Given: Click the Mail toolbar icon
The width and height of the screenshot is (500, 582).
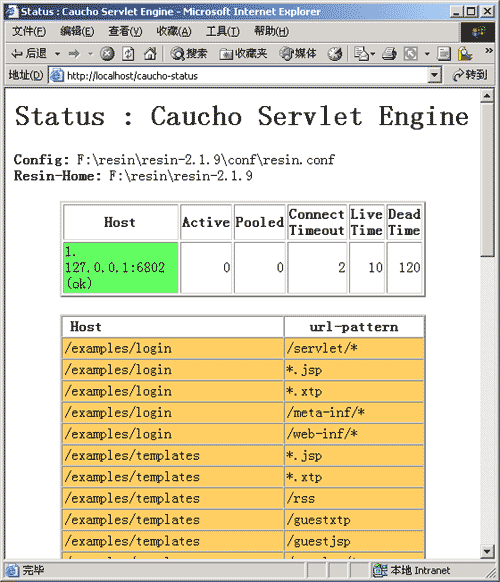Looking at the screenshot, I should [x=361, y=54].
